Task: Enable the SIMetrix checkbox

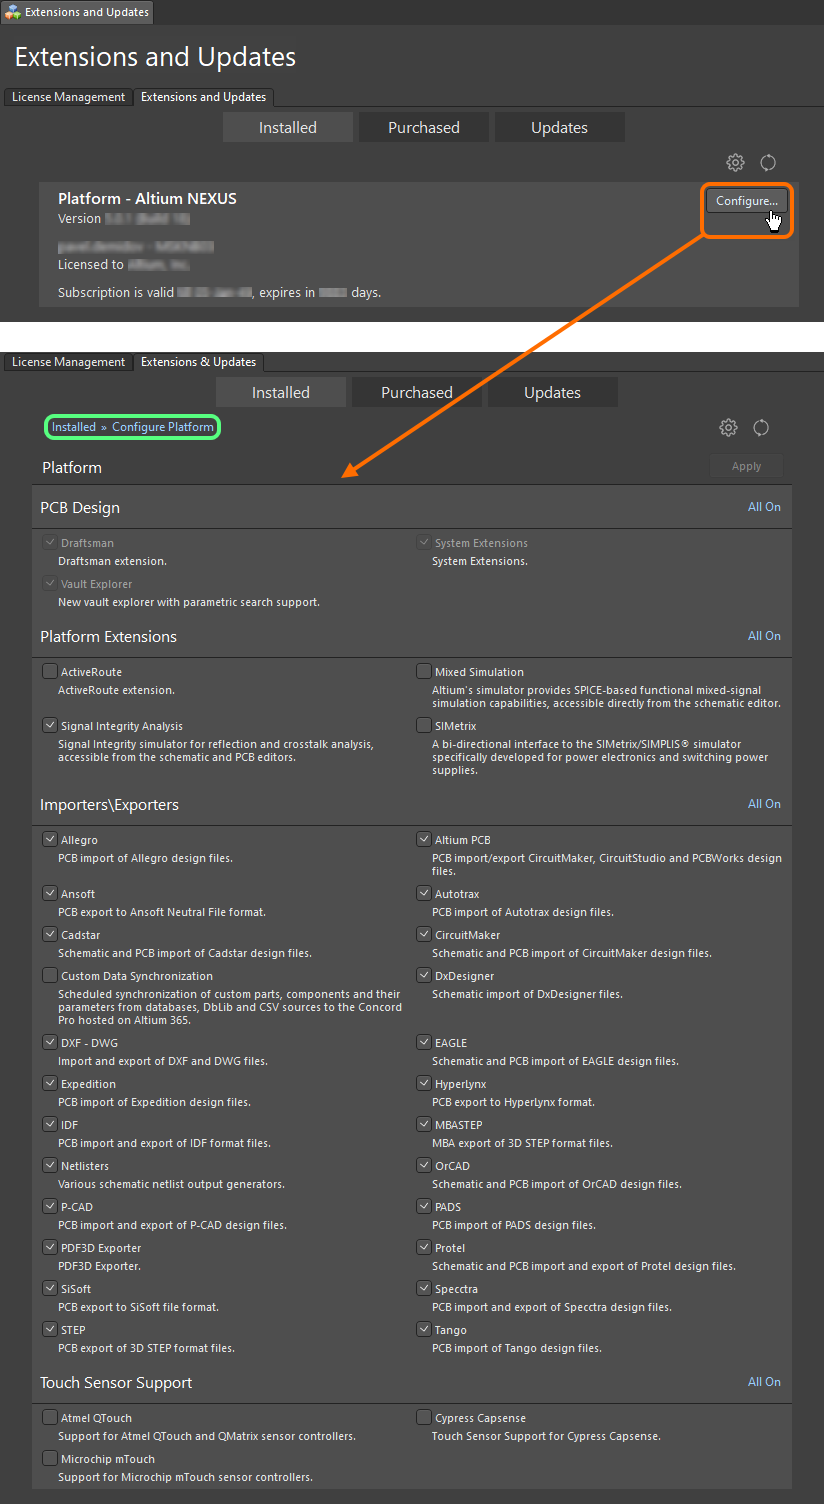Action: [424, 726]
